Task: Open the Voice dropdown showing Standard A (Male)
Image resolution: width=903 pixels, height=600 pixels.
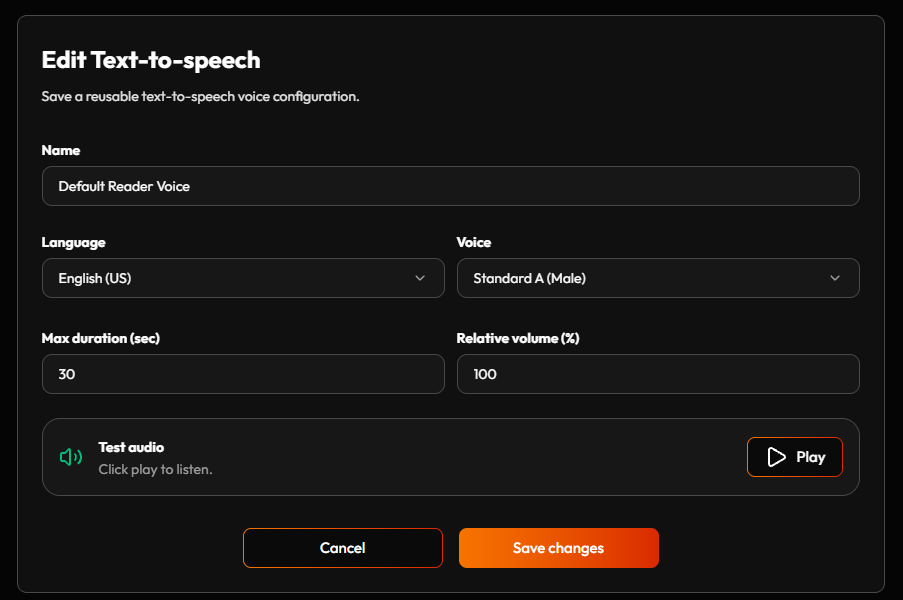Action: (658, 278)
